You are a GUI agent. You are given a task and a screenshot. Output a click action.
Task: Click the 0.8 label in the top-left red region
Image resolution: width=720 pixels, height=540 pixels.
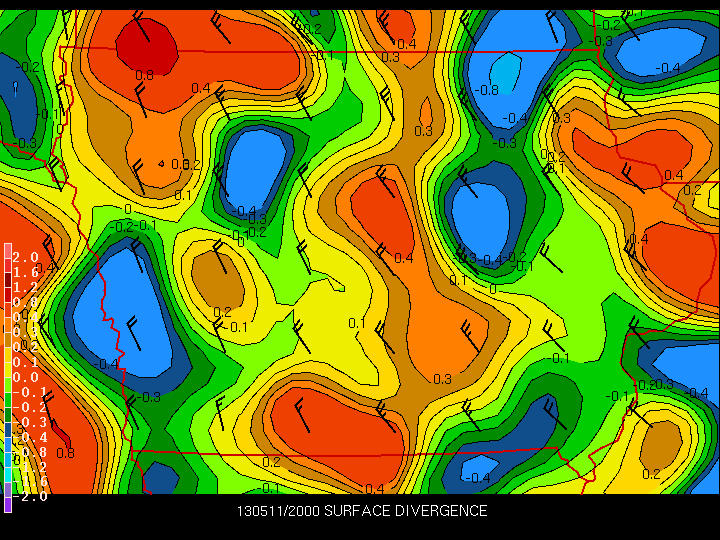pyautogui.click(x=144, y=75)
